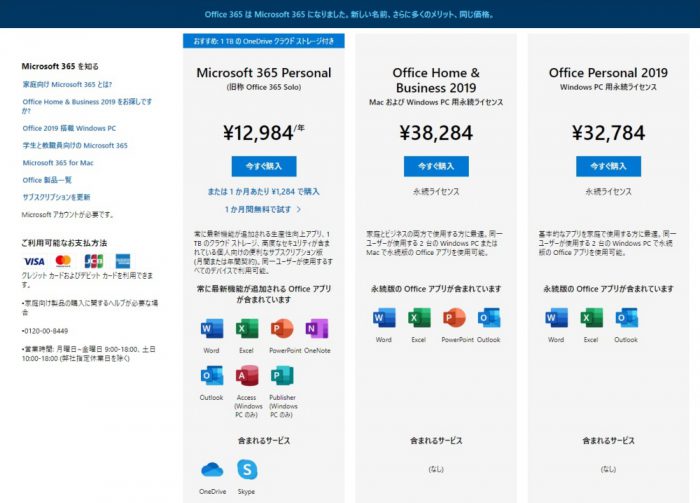
Task: Click the Mastercard payment logo
Action: click(63, 261)
